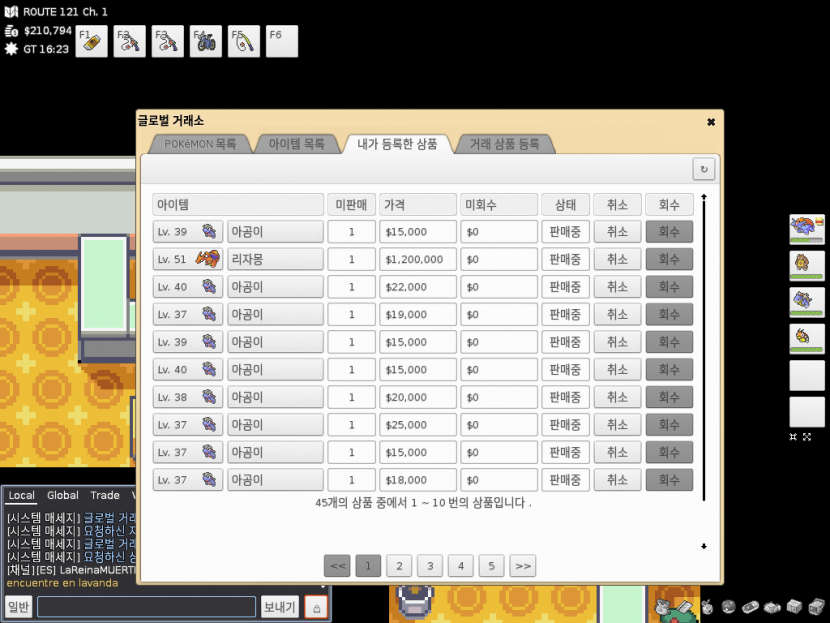Switch chat to the Global tab
This screenshot has width=830, height=623.
(x=63, y=495)
